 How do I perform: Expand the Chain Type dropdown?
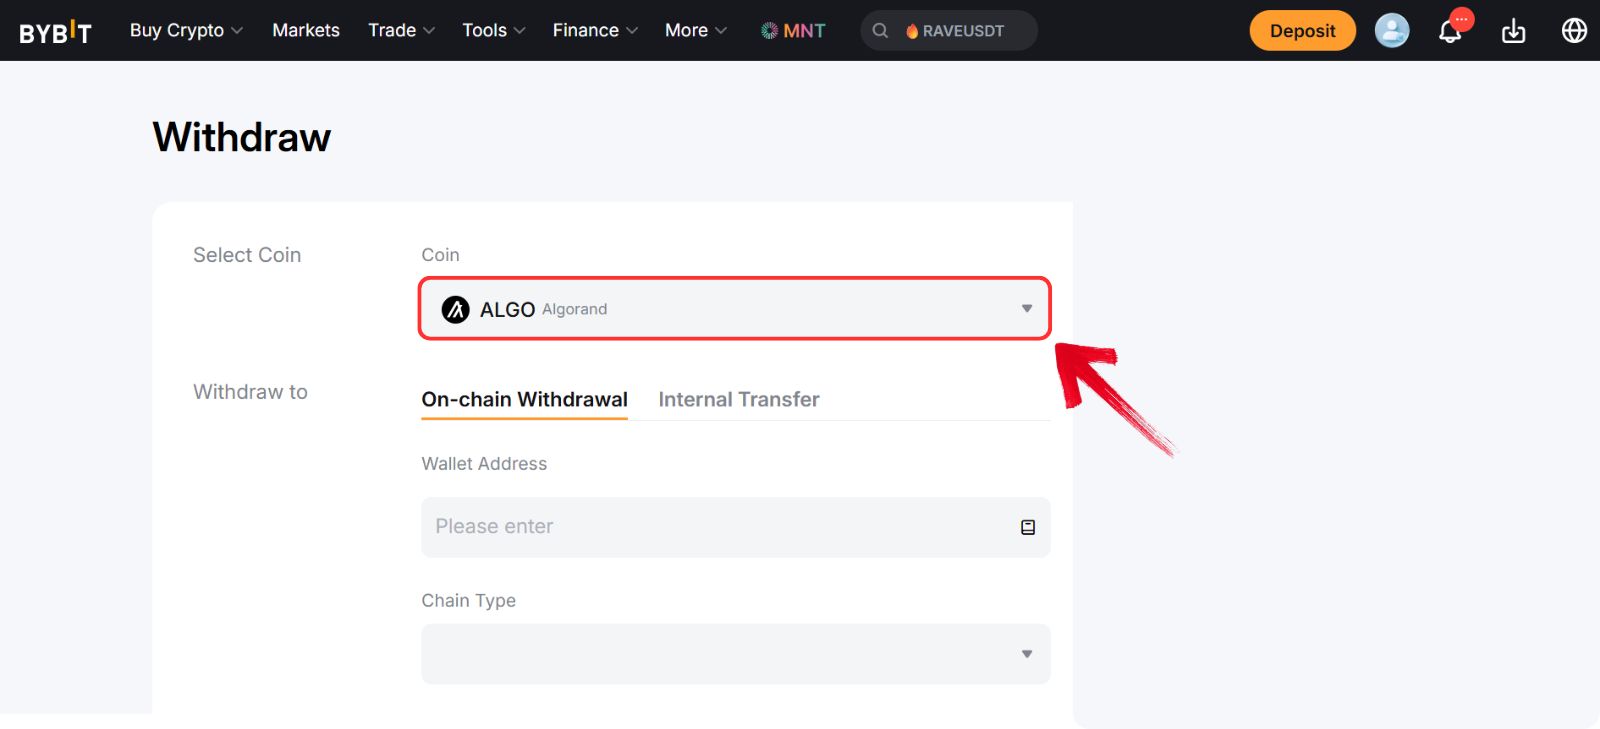point(735,653)
